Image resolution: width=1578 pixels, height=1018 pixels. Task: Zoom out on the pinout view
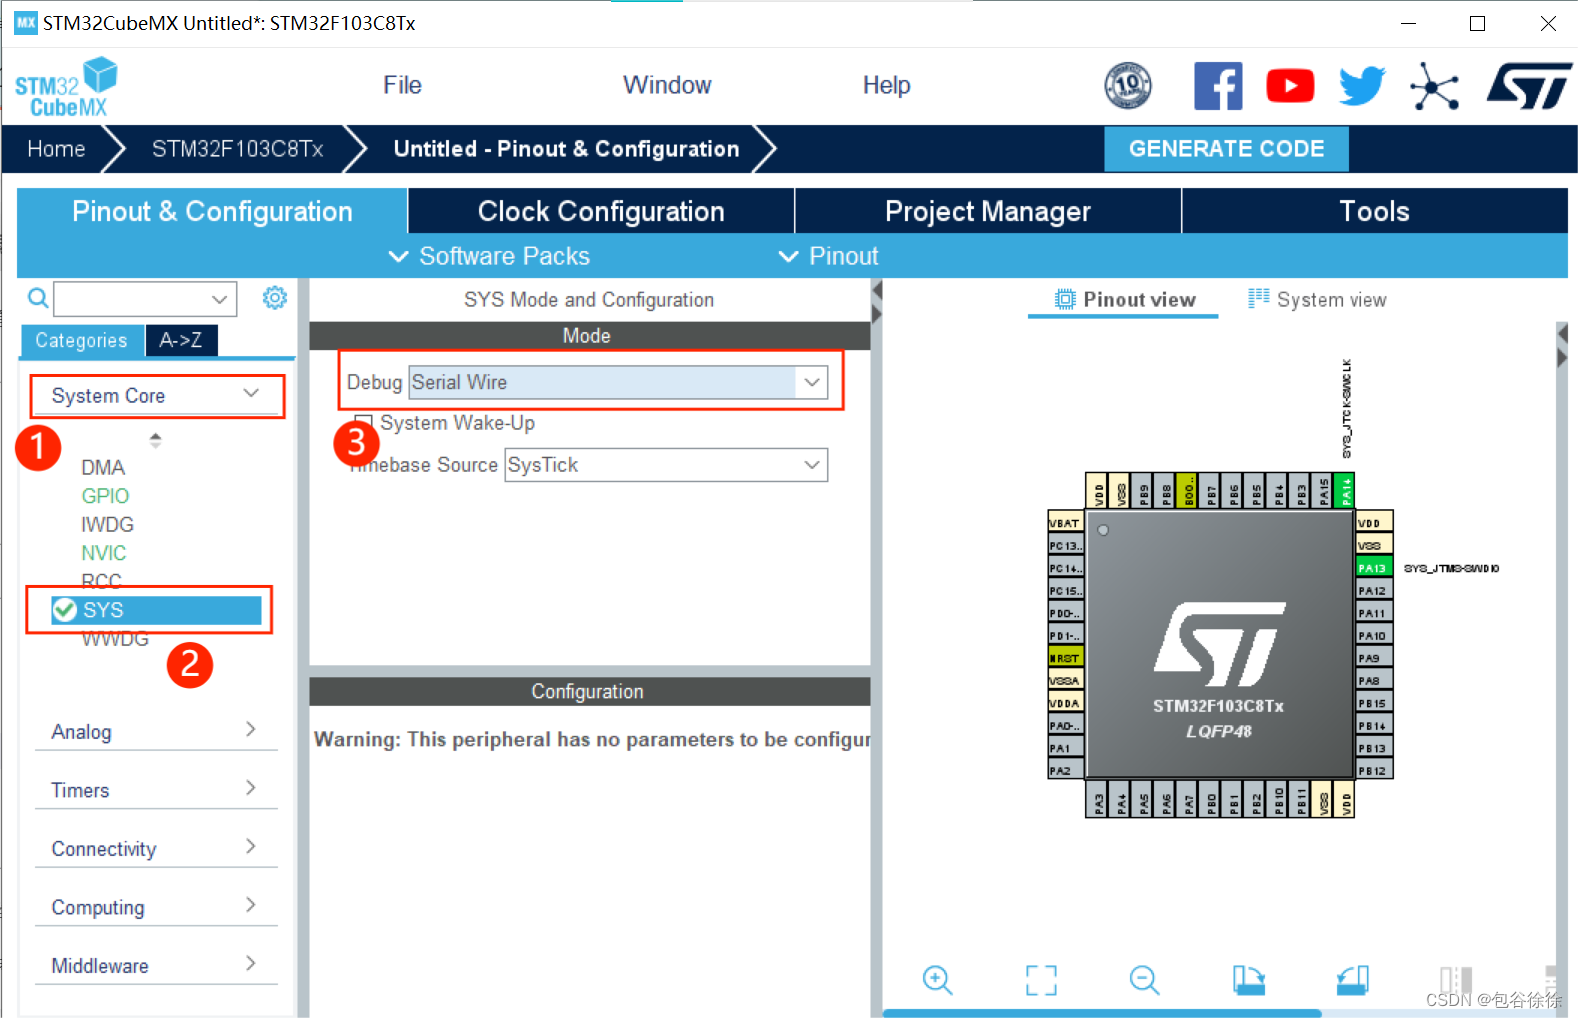[x=1144, y=980]
